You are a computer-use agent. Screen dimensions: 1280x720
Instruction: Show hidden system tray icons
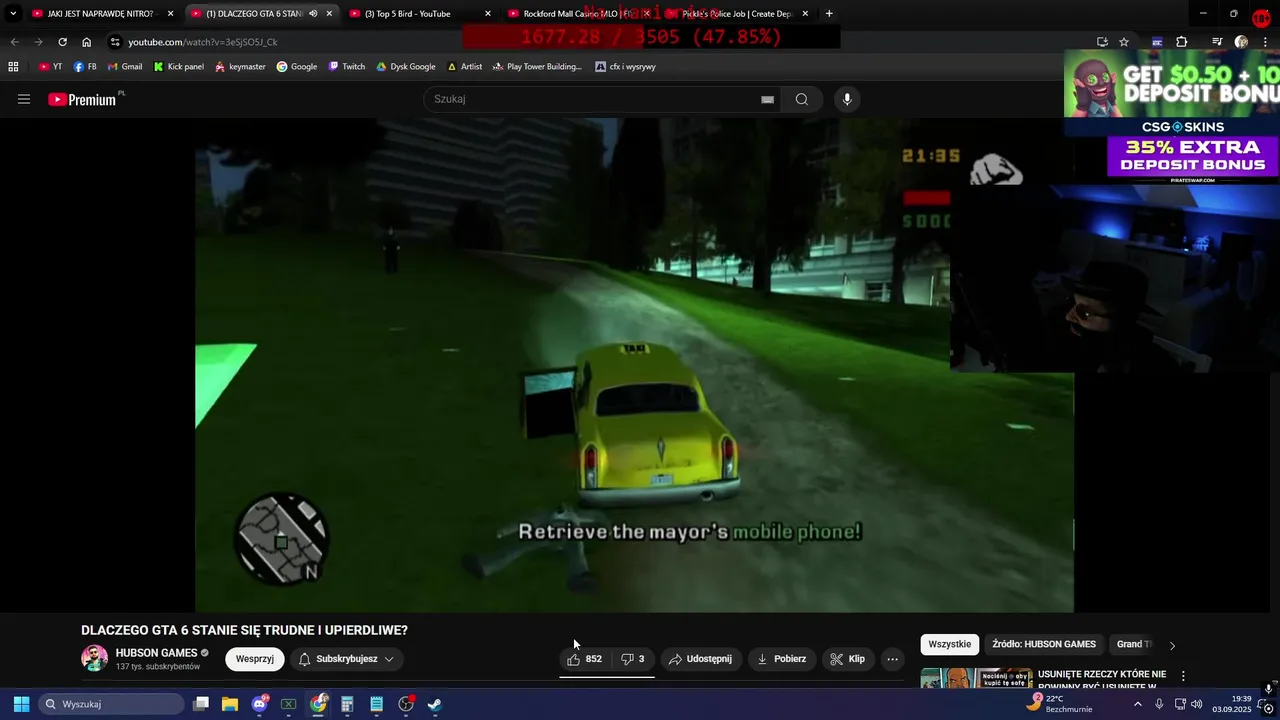1137,704
